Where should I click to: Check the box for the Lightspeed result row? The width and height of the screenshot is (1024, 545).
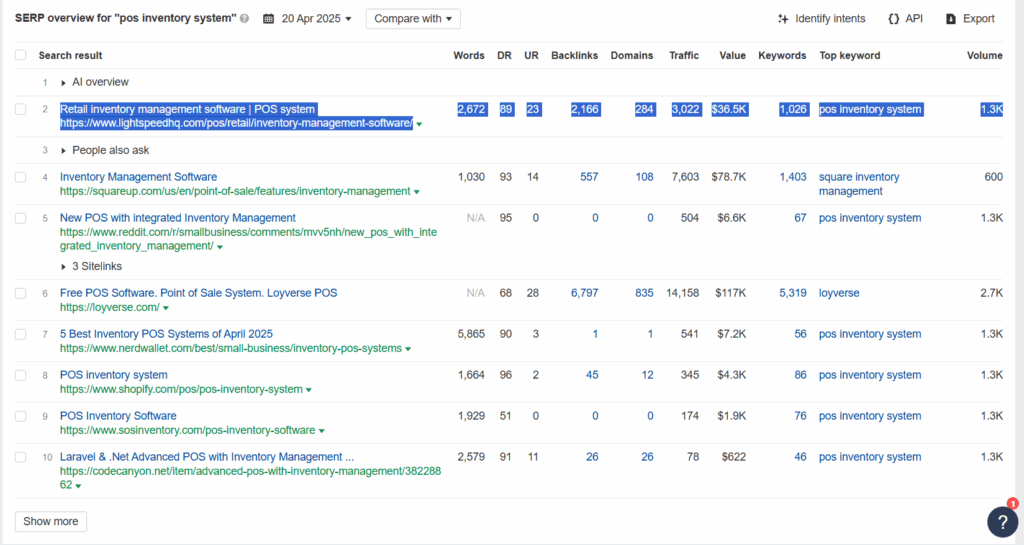(x=21, y=110)
